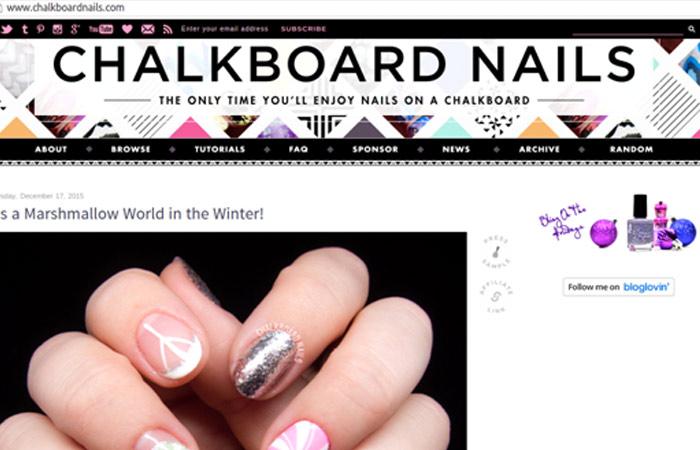
Task: Open the ABOUT menu item
Action: [x=51, y=149]
